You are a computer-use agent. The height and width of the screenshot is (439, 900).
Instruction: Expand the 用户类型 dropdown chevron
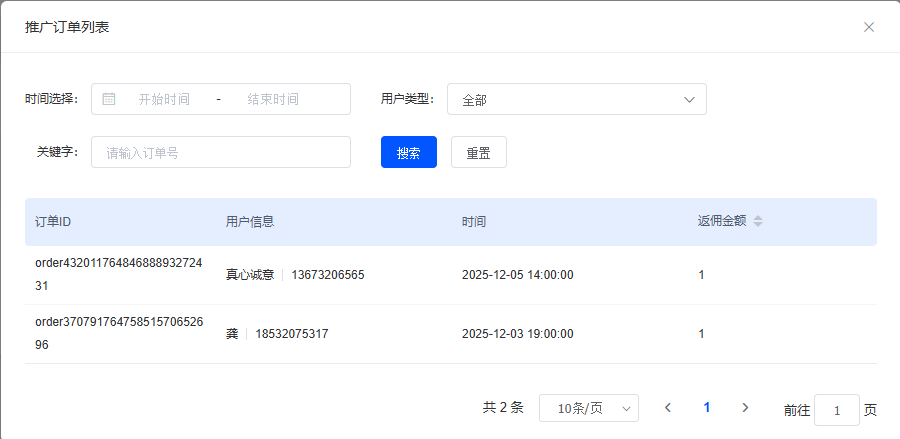[689, 99]
